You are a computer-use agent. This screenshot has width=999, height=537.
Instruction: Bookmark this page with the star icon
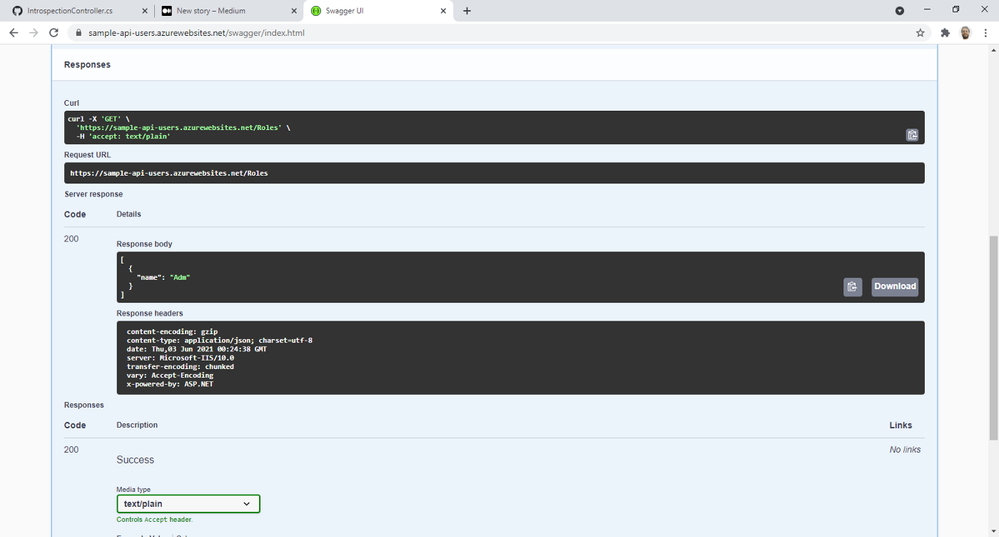coord(920,32)
